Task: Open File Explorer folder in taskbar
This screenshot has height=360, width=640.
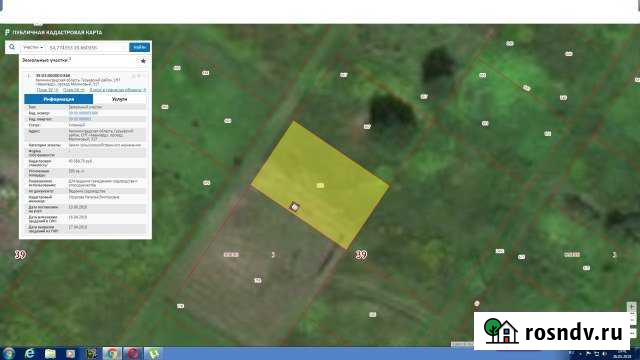Action: point(50,353)
